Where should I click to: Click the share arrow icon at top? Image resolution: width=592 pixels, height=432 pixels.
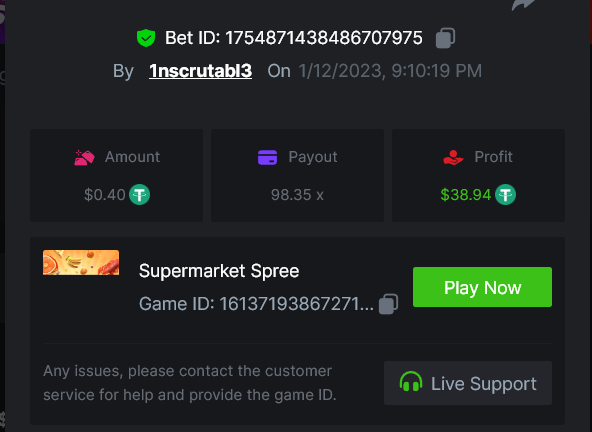523,5
